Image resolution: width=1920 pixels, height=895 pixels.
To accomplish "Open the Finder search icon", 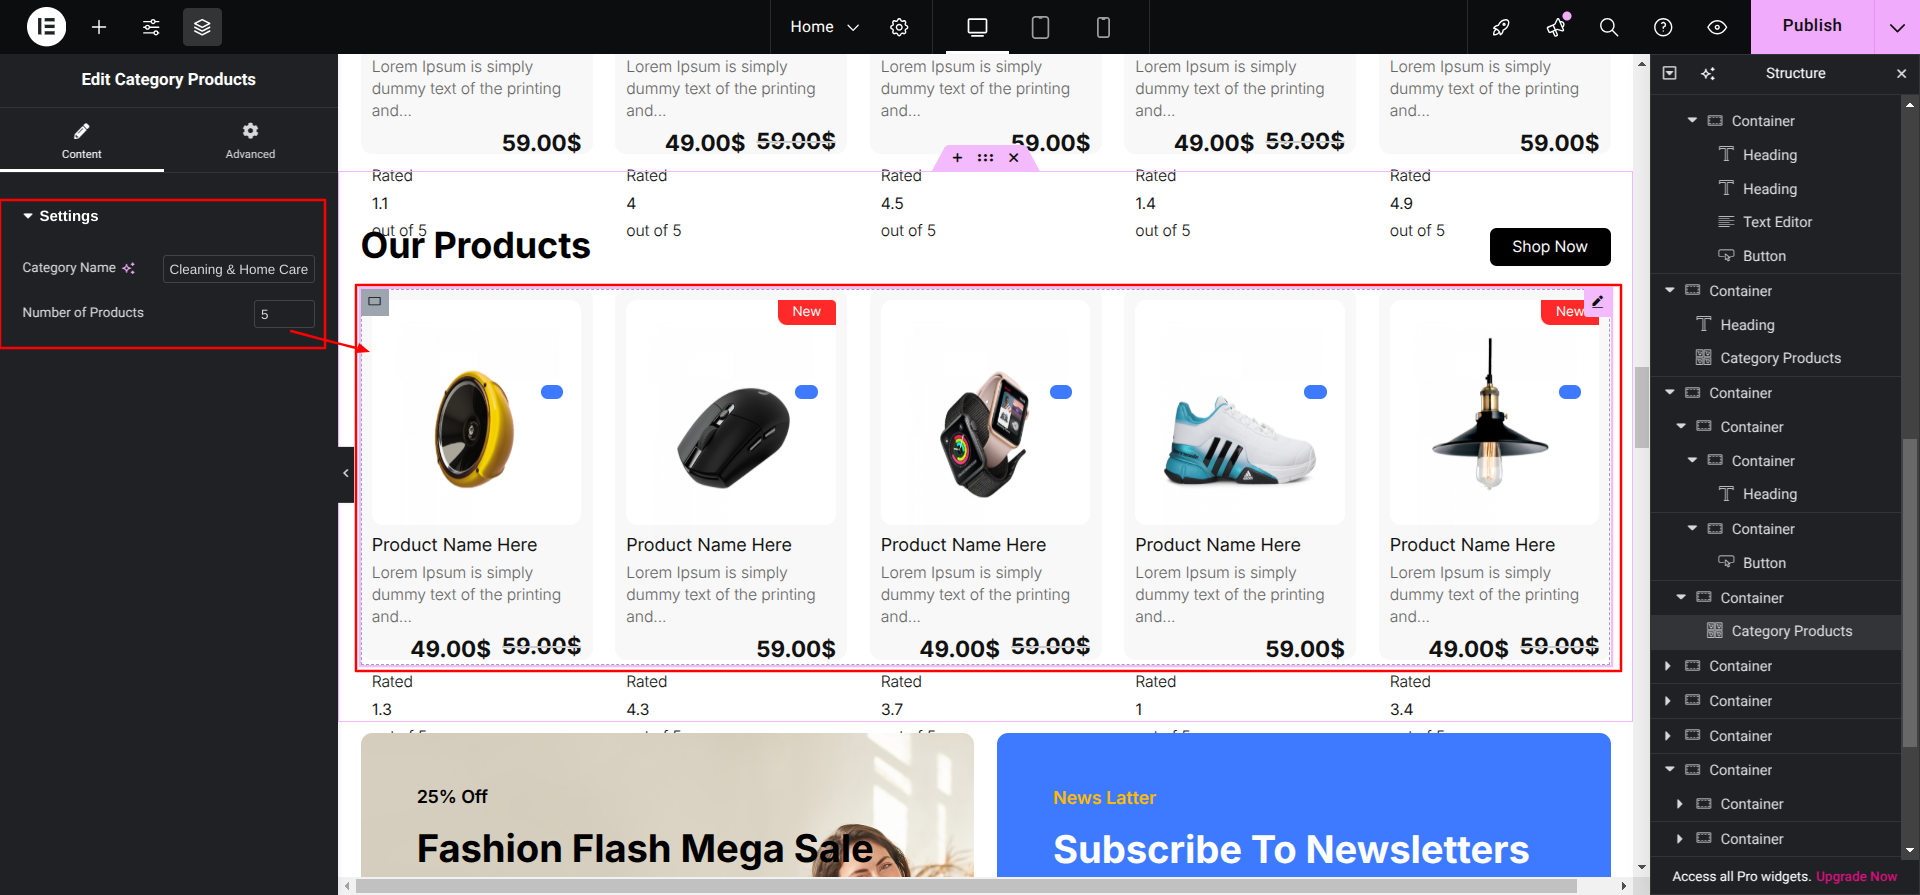I will click(x=1609, y=27).
